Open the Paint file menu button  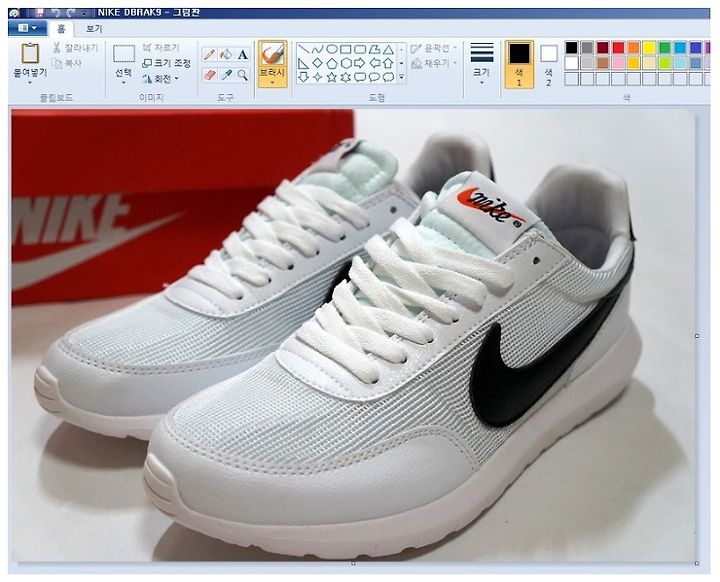click(27, 28)
